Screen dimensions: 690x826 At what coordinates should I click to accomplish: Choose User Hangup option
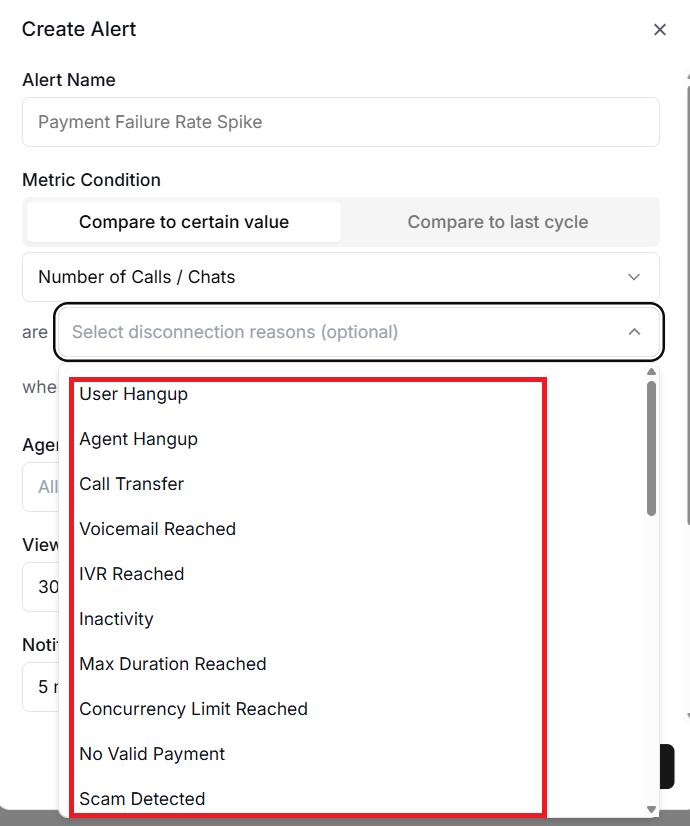pyautogui.click(x=134, y=394)
